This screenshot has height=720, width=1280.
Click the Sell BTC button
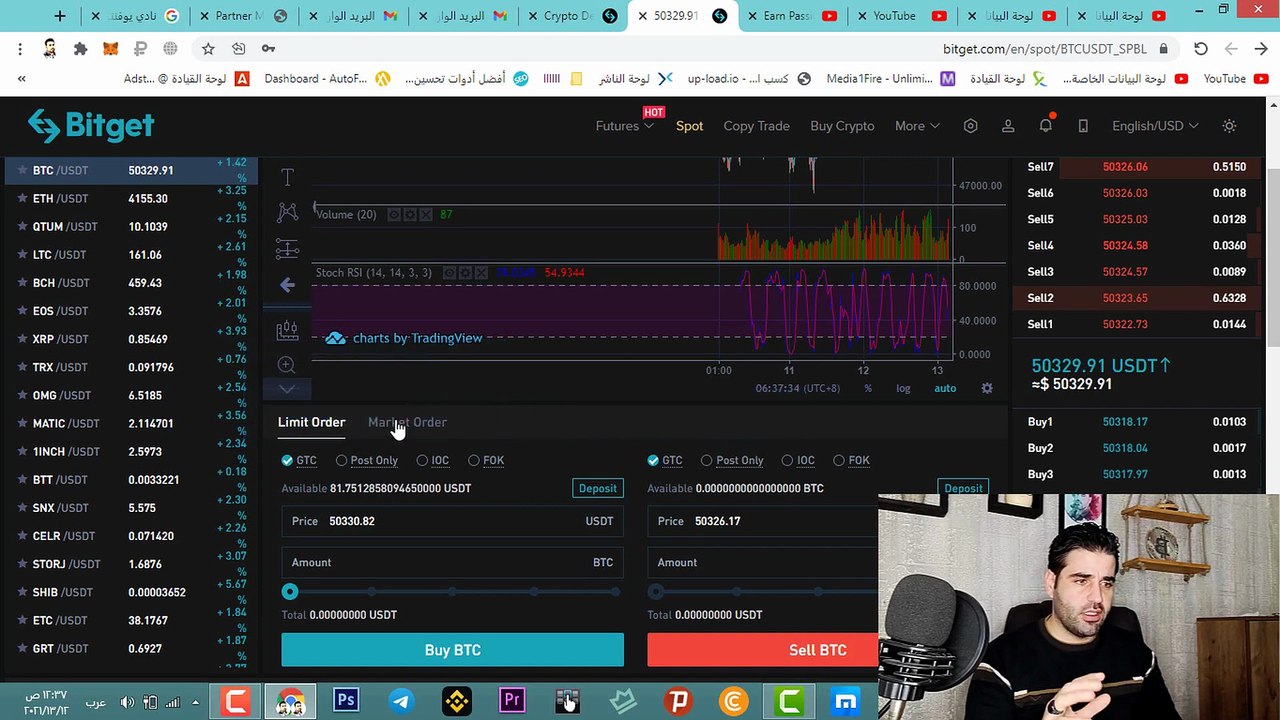click(763, 650)
